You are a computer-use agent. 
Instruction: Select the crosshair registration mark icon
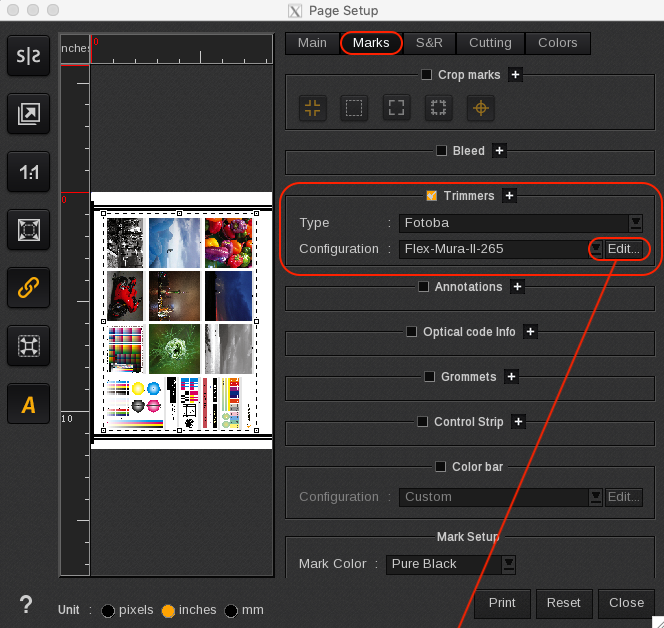pos(480,108)
